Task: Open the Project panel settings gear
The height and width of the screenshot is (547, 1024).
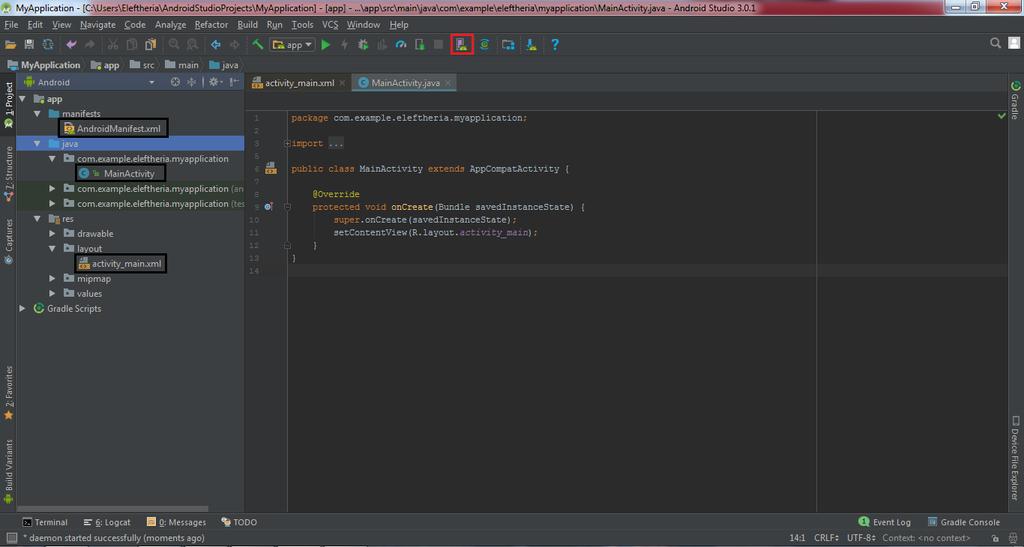Action: (214, 82)
